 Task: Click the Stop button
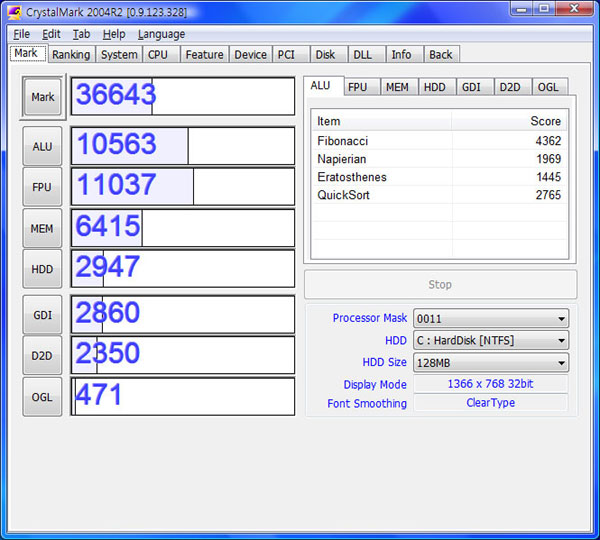[440, 285]
